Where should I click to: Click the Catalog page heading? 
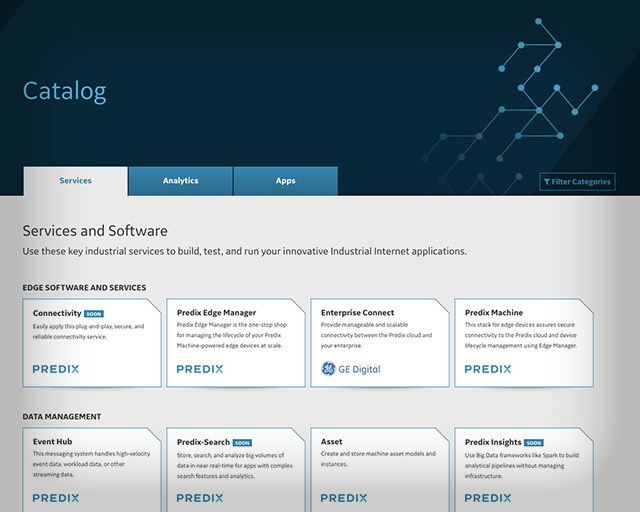[x=64, y=91]
